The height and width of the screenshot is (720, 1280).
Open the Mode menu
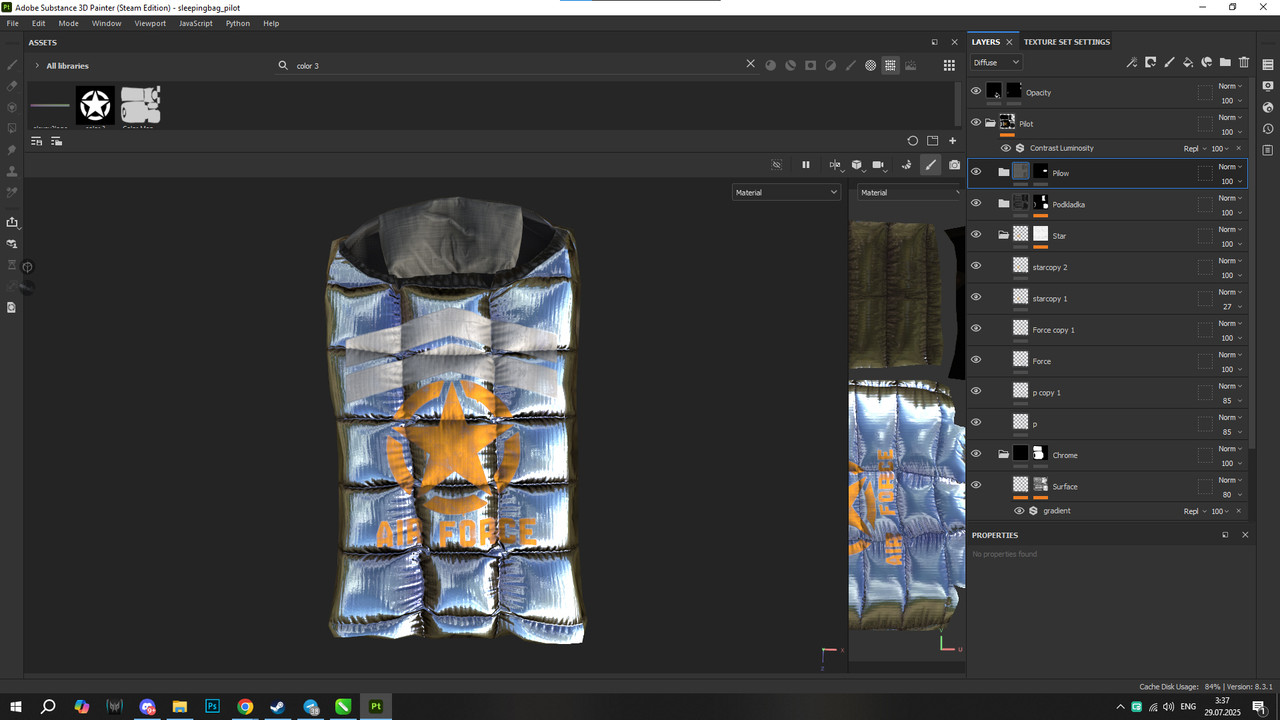68,23
